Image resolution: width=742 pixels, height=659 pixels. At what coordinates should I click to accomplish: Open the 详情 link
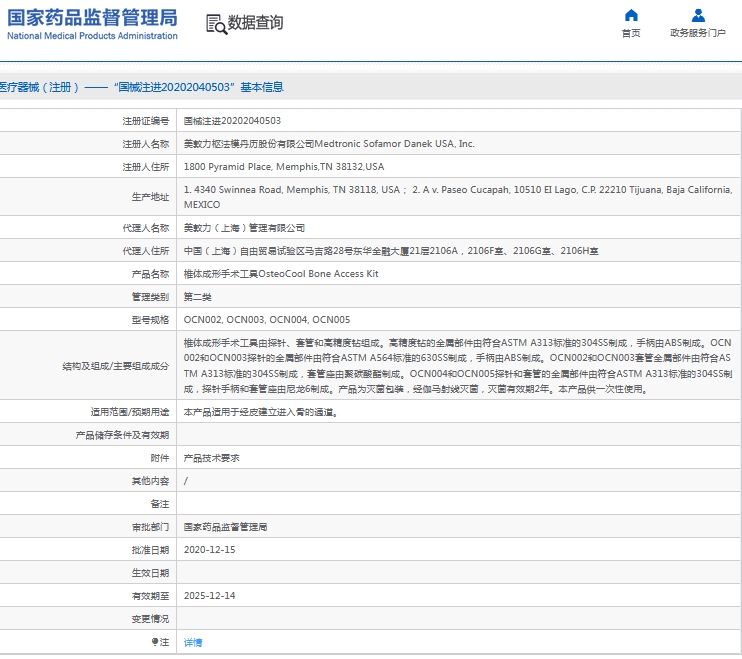click(x=193, y=642)
